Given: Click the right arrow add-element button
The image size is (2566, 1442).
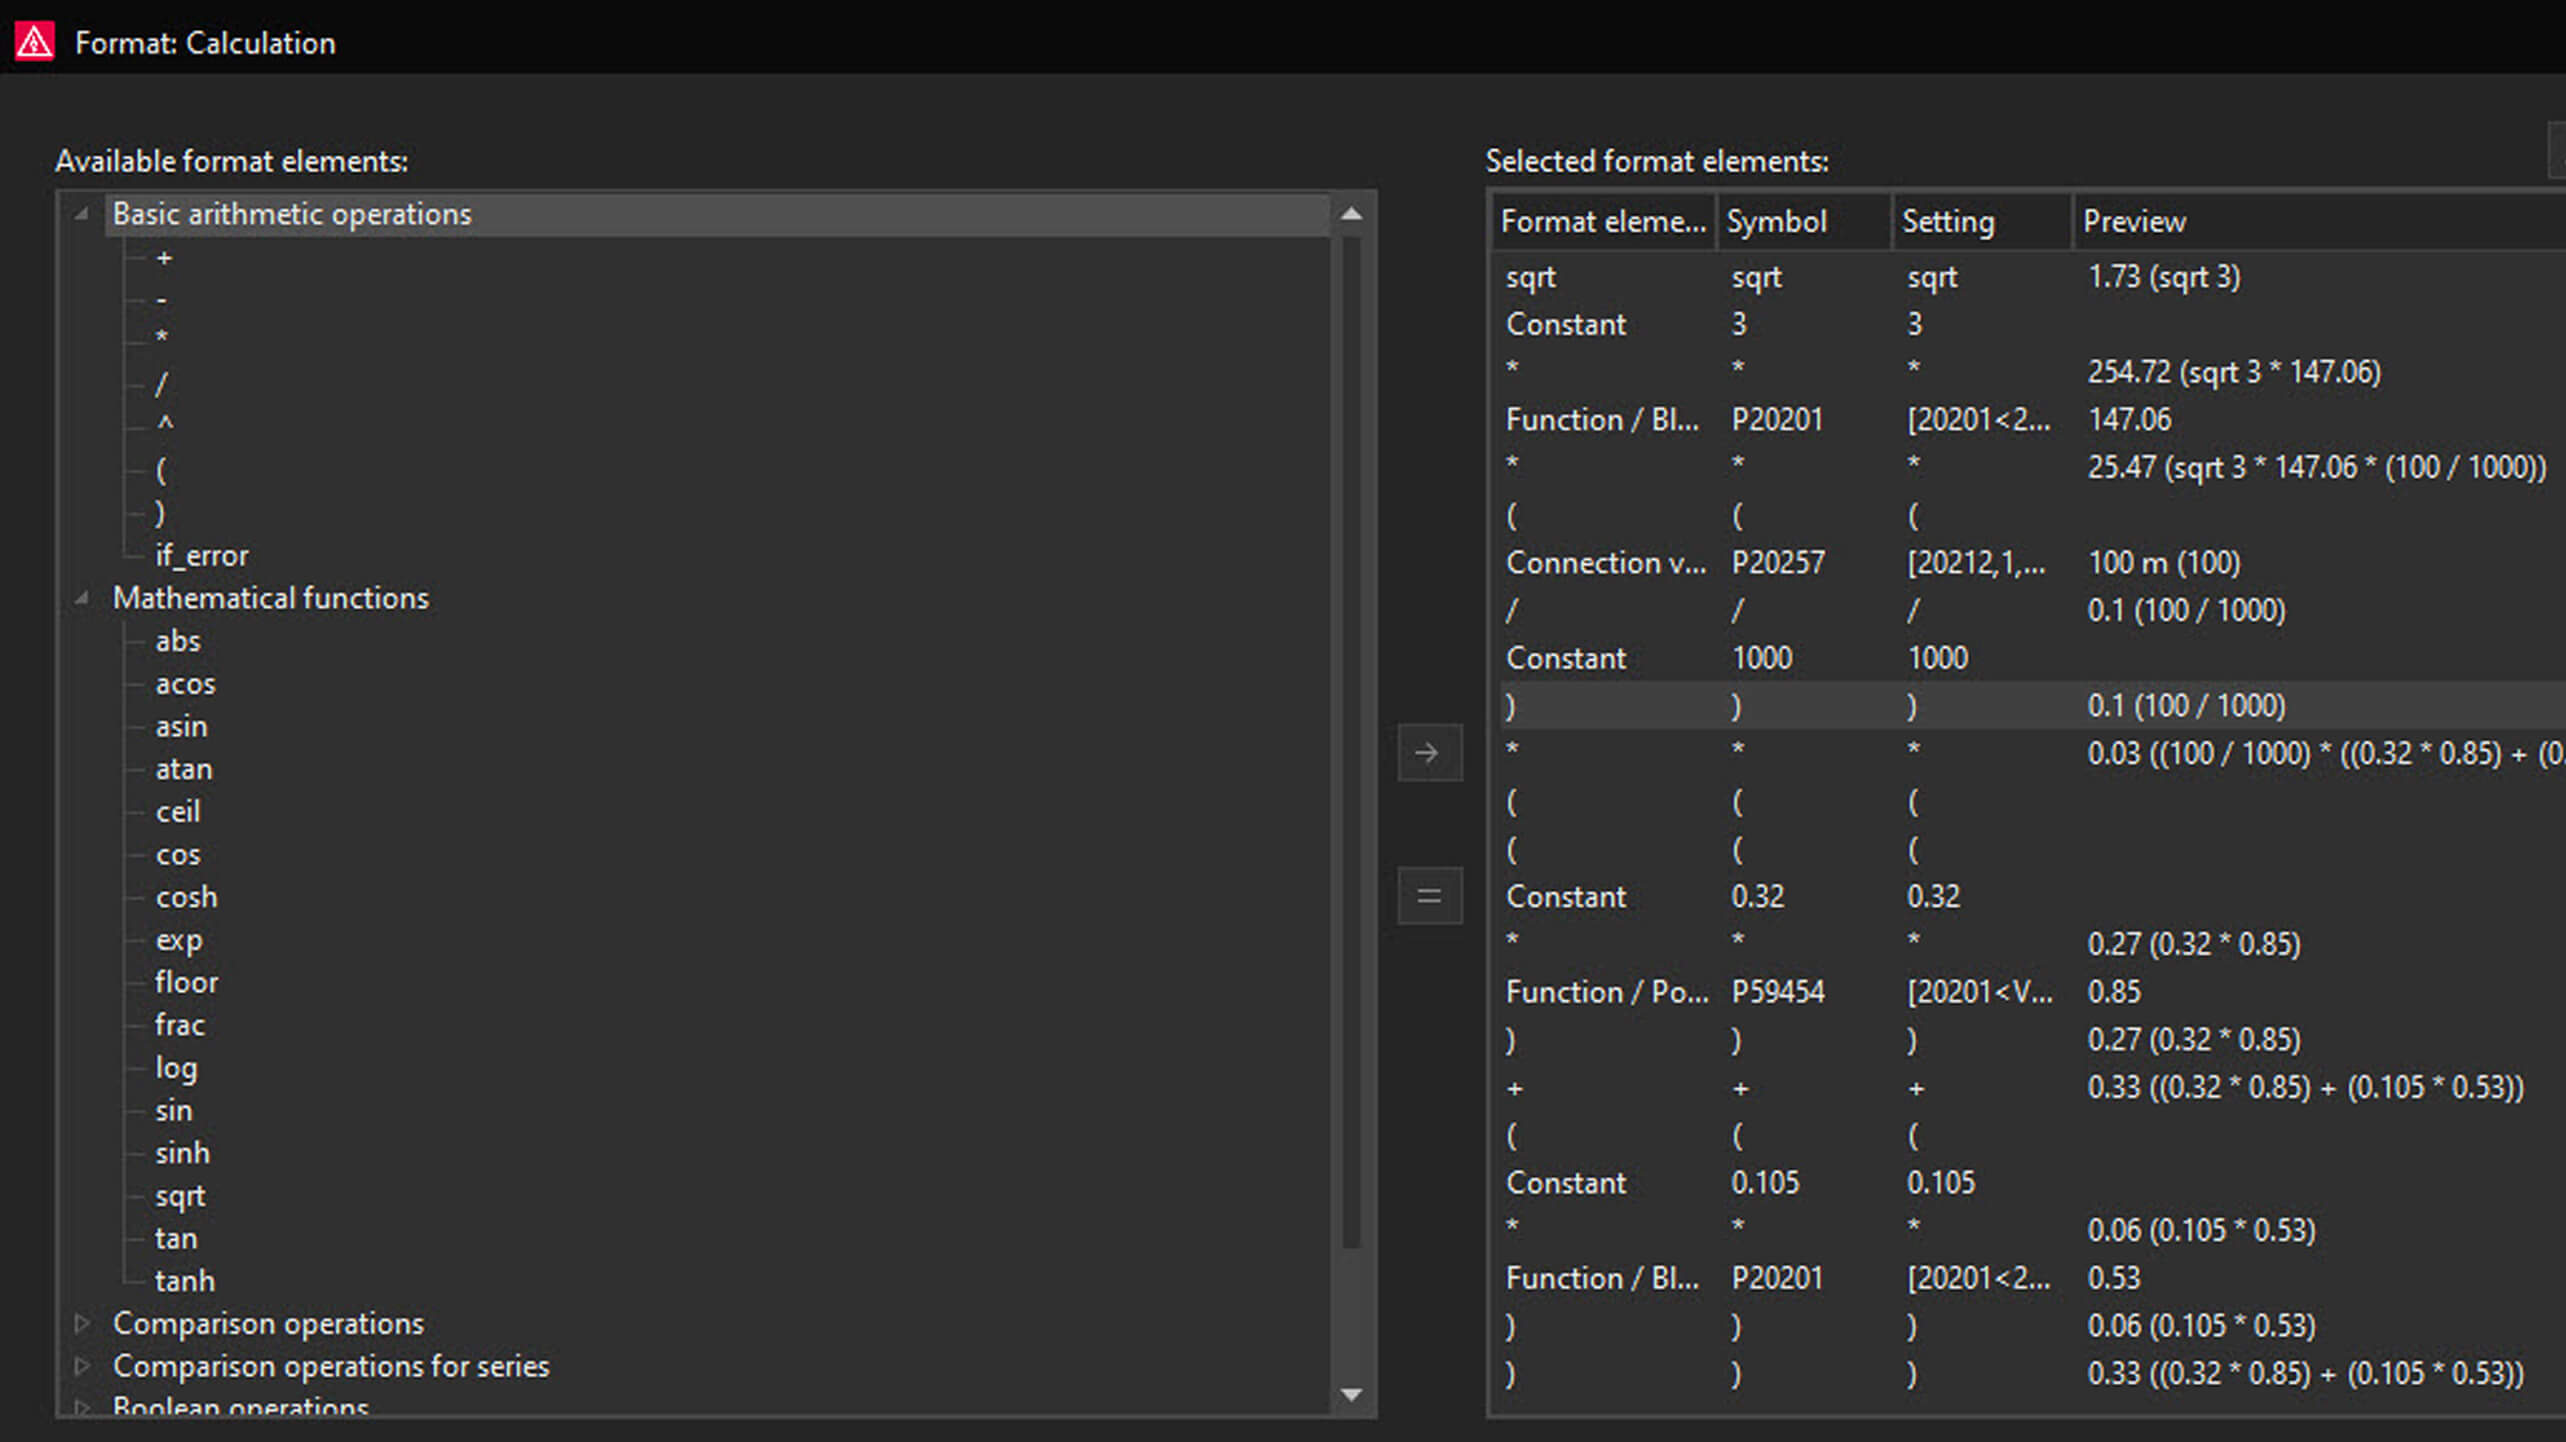Looking at the screenshot, I should 1429,752.
